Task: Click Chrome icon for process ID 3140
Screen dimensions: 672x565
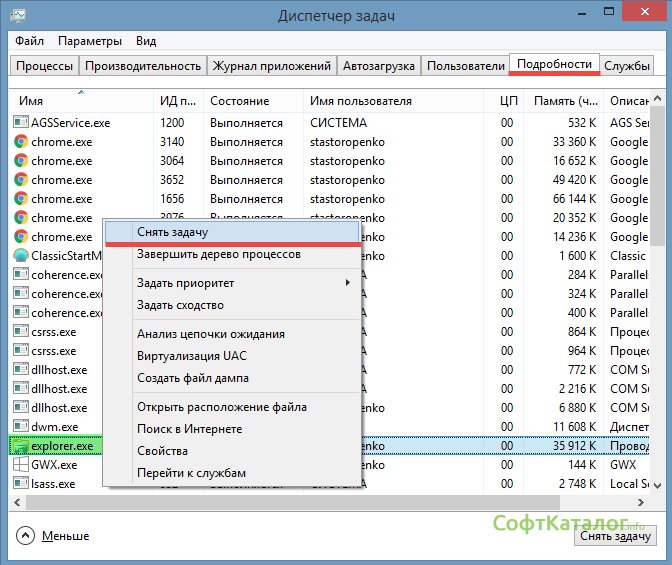Action: point(21,142)
